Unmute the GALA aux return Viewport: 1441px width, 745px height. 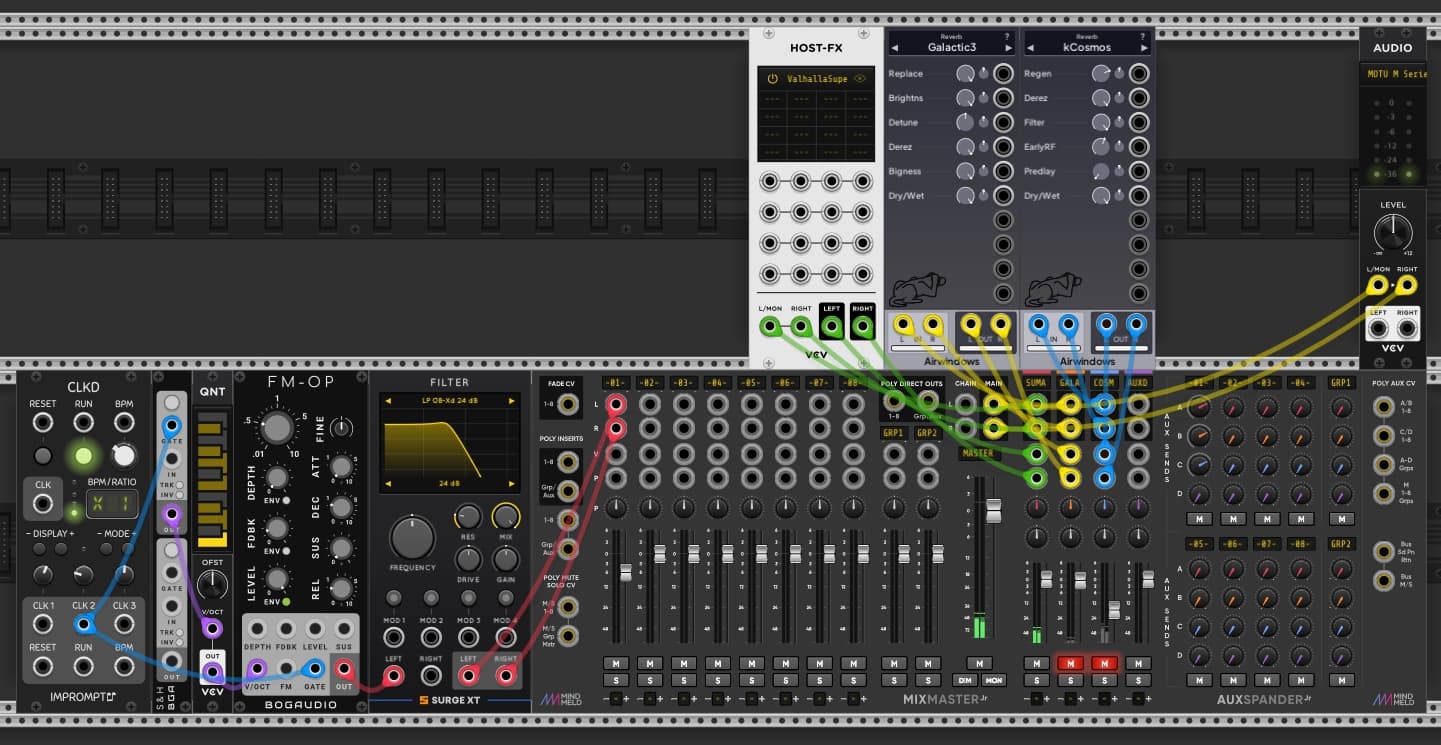1070,663
